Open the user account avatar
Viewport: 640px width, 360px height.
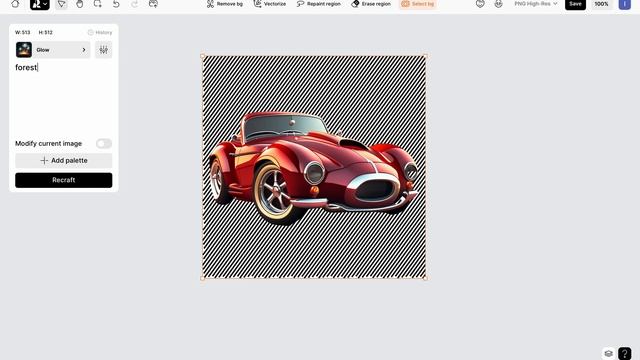(624, 4)
